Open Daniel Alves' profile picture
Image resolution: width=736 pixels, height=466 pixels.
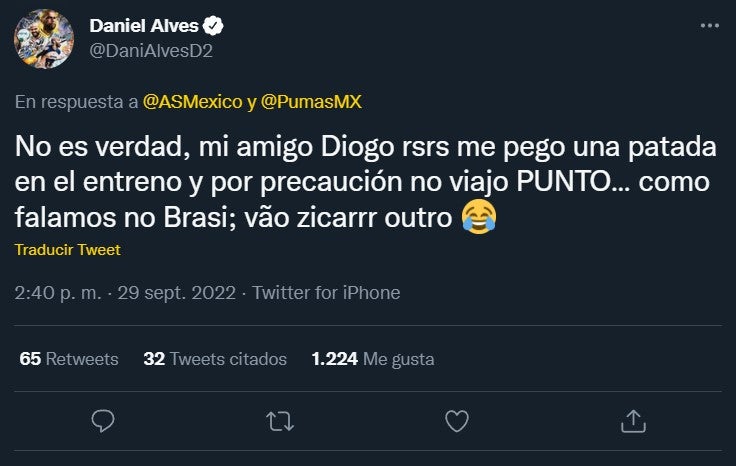coord(43,39)
